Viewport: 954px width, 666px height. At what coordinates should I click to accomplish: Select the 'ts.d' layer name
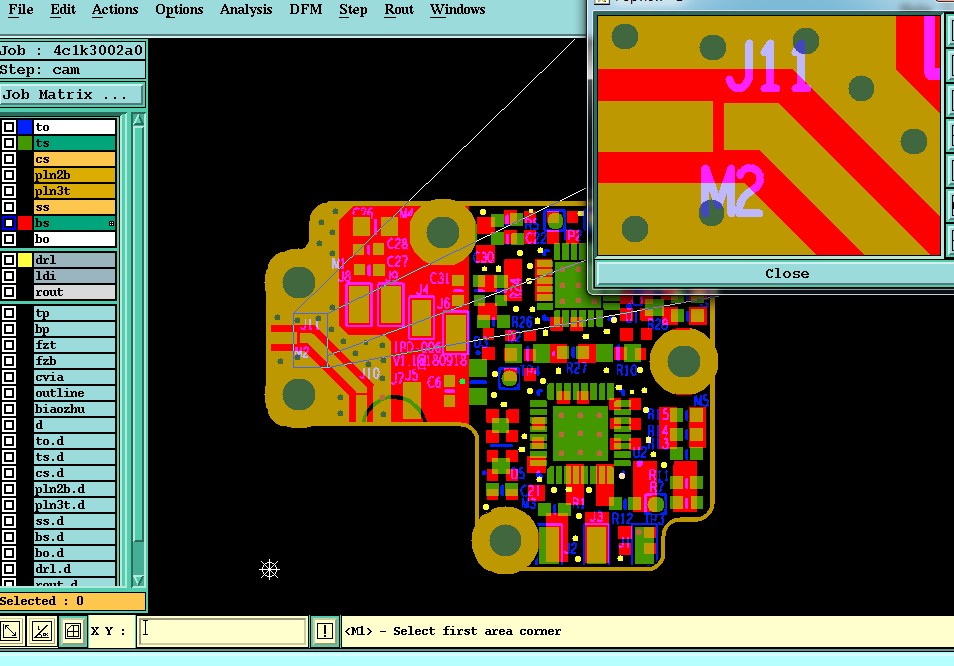[74, 457]
